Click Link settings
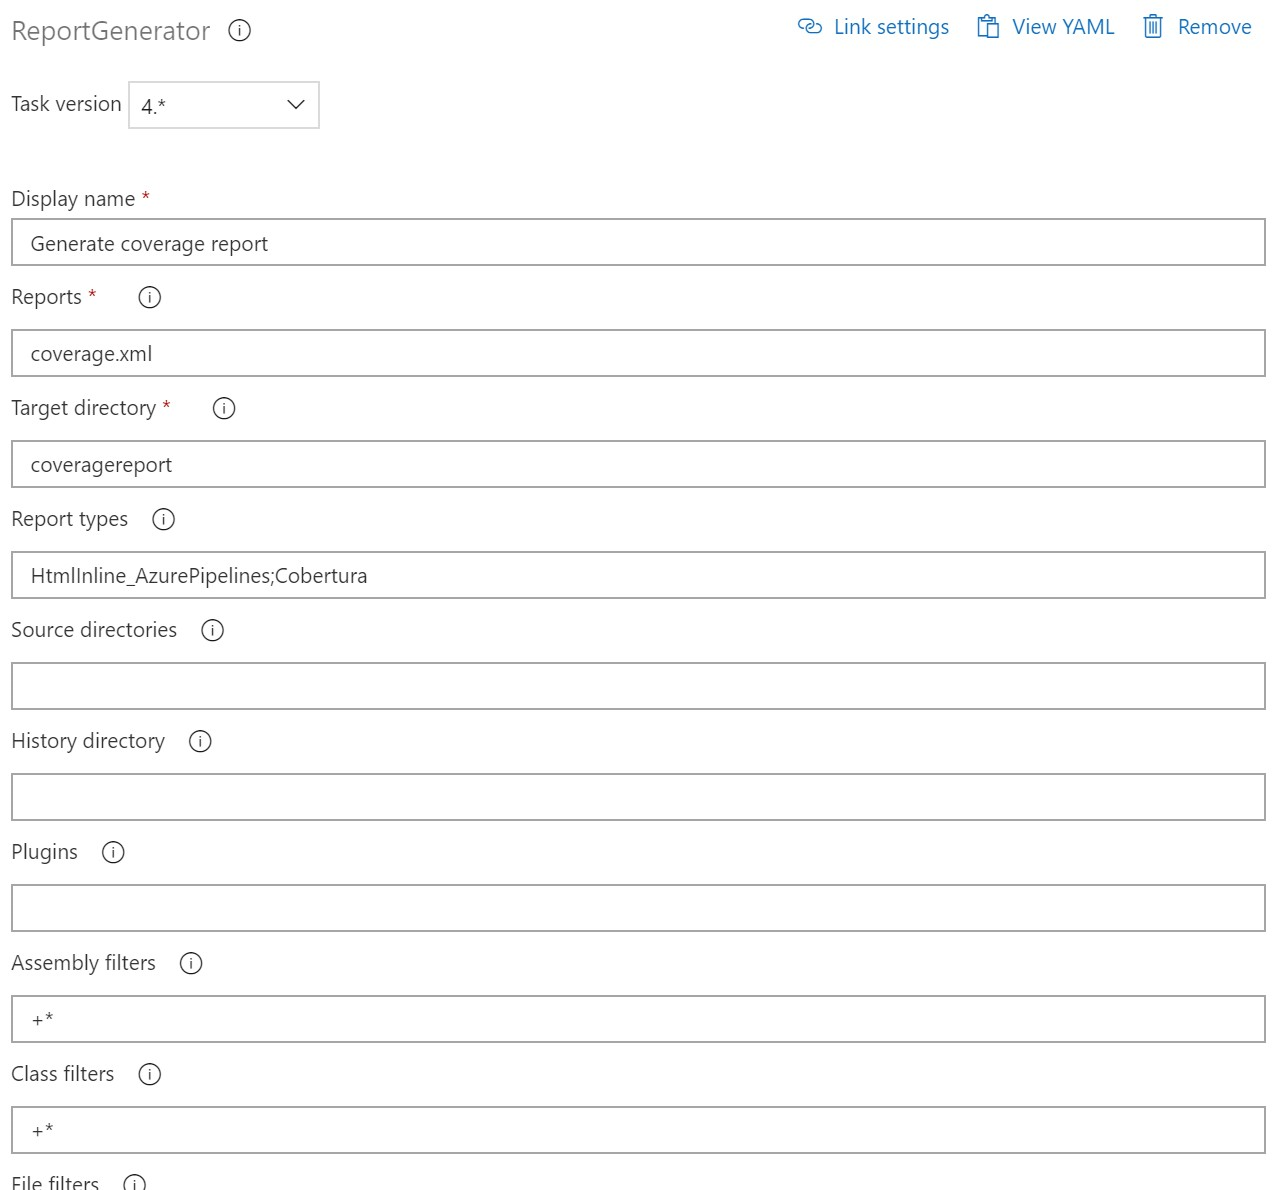This screenshot has height=1190, width=1286. pos(873,27)
